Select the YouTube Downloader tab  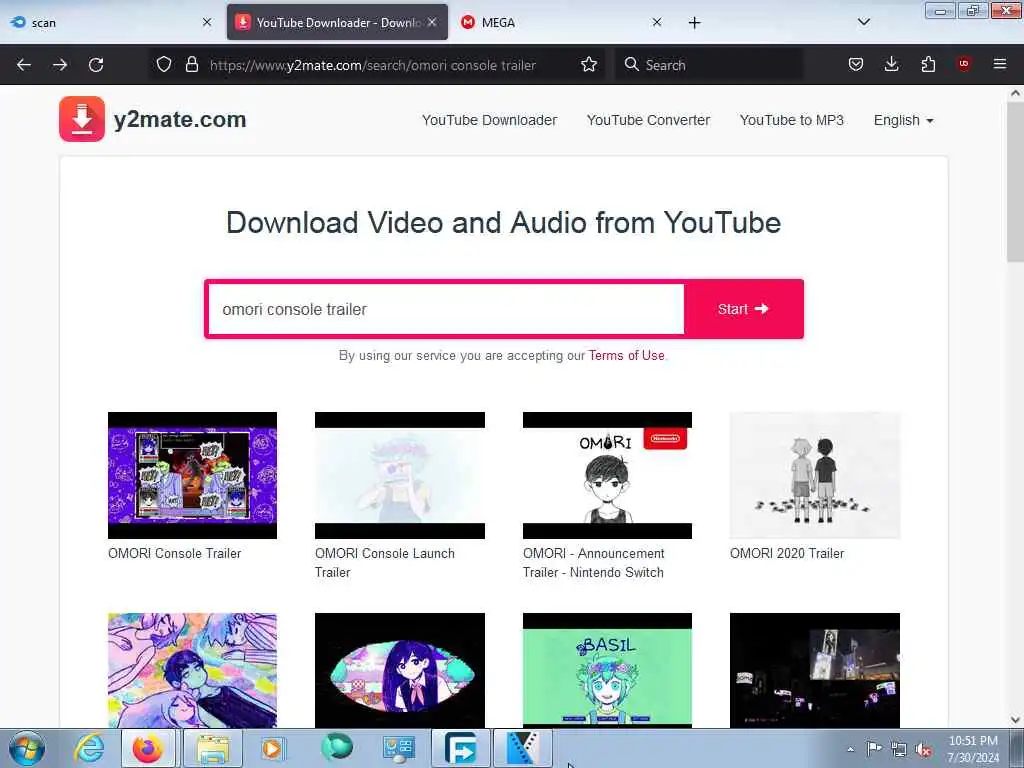point(337,22)
